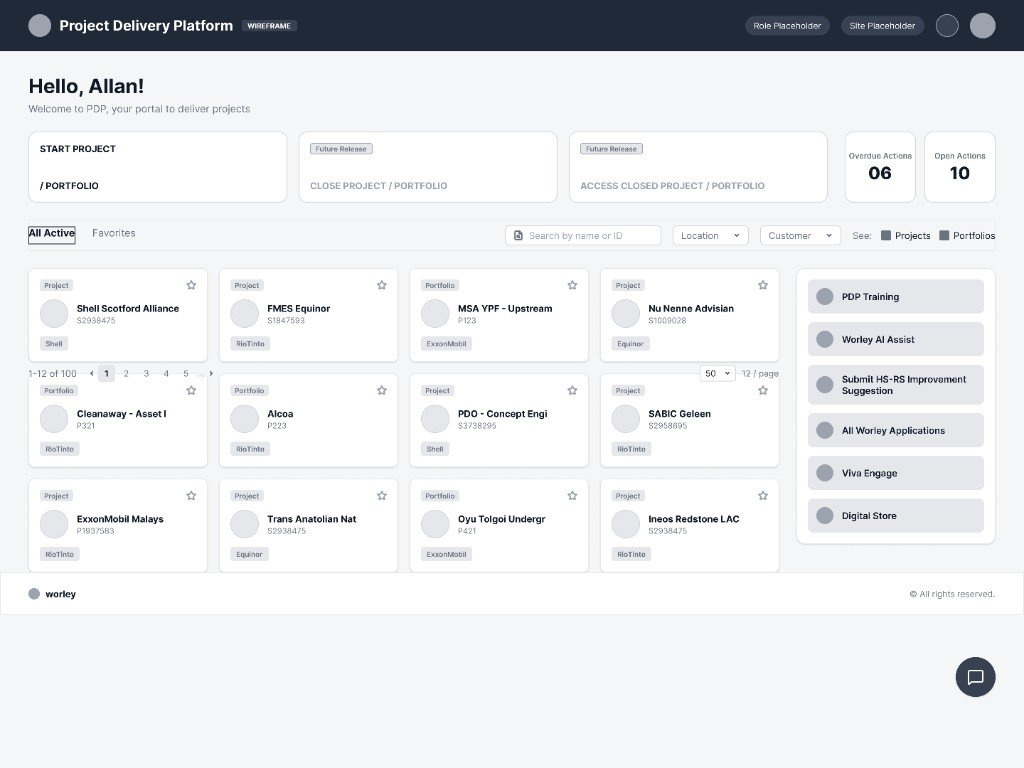Screen dimensions: 1024x768
Task: Click the star on FMES Equinor card
Action: (x=382, y=285)
